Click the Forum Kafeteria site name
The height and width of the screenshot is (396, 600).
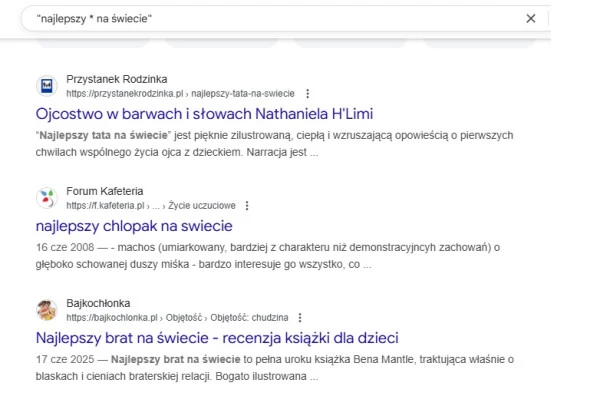click(104, 191)
